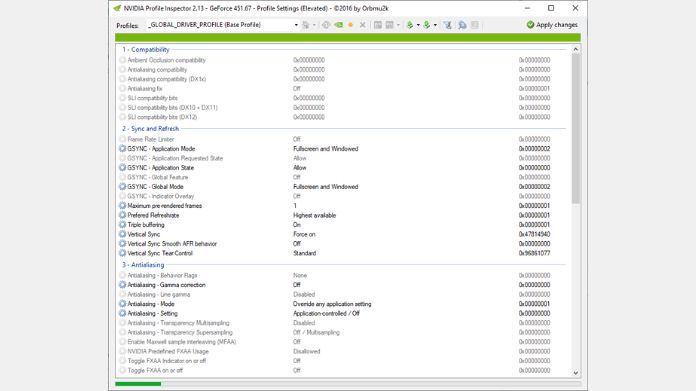The width and height of the screenshot is (696, 391).
Task: Open the import profiles dropdown arrow
Action: coord(435,25)
